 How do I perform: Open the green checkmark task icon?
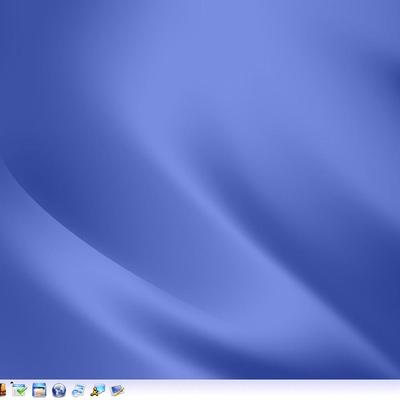tap(20, 389)
